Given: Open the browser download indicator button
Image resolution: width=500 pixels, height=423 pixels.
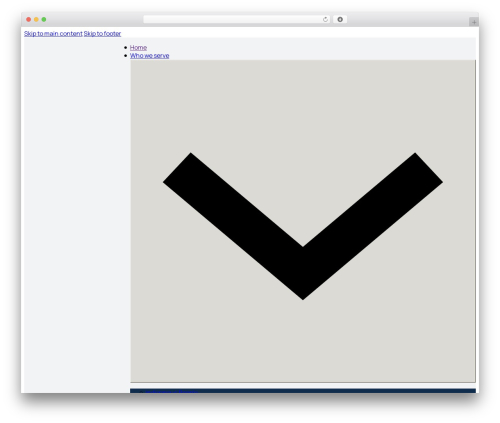Looking at the screenshot, I should 340,19.
